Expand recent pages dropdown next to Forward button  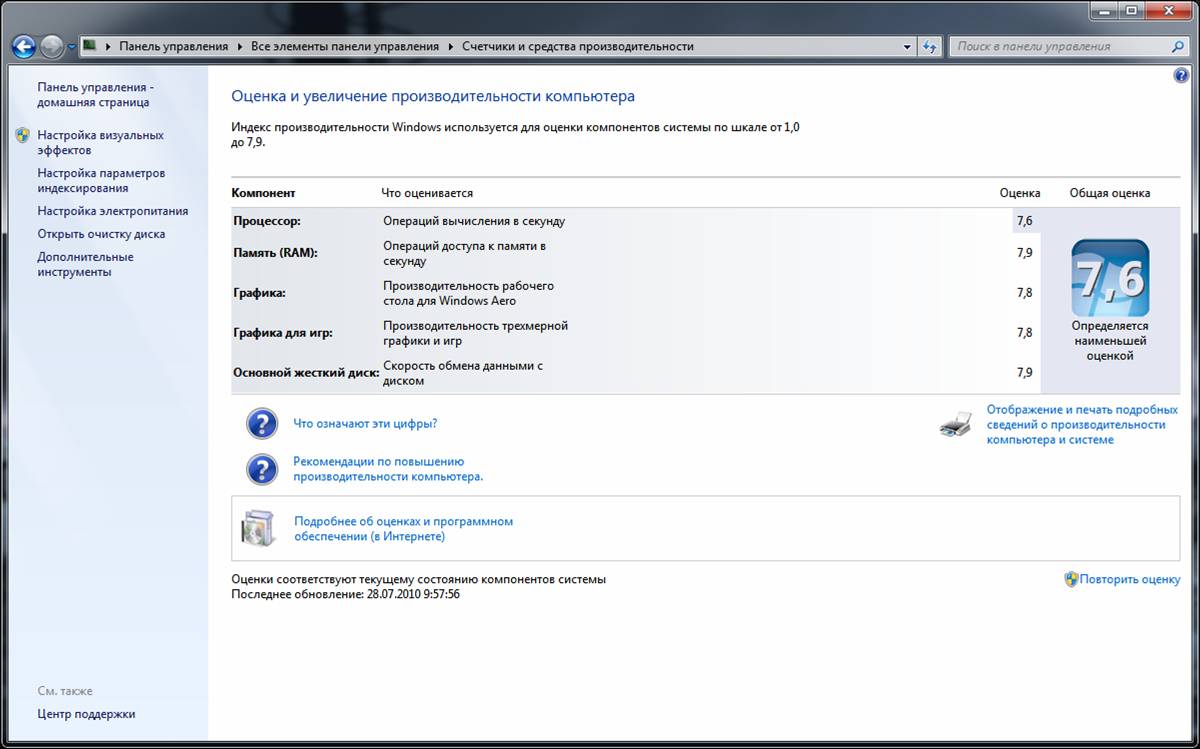(72, 47)
